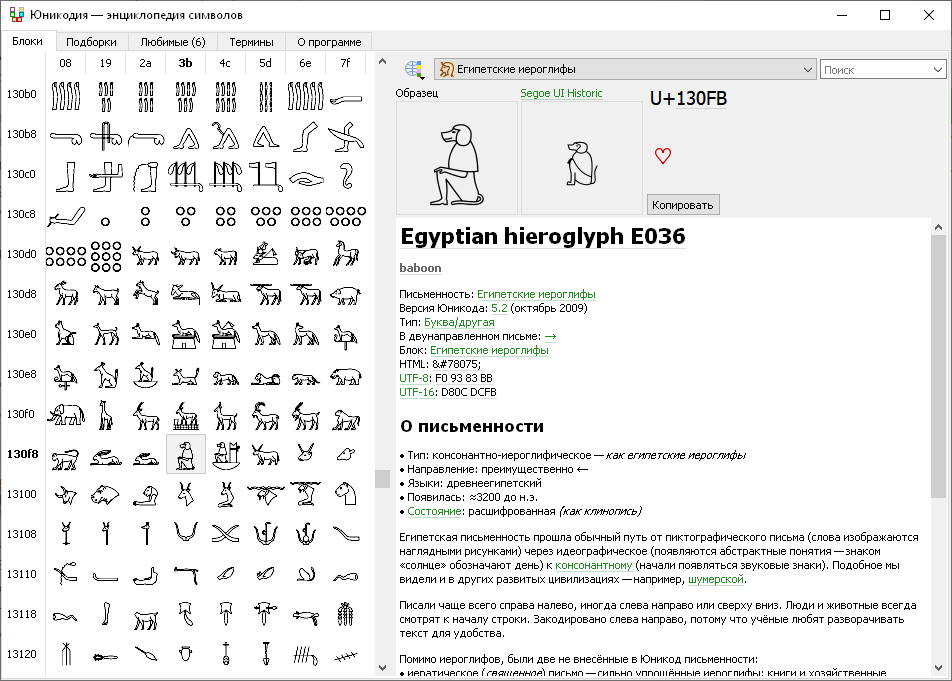Click the character grid scroll down arrow

point(382,668)
